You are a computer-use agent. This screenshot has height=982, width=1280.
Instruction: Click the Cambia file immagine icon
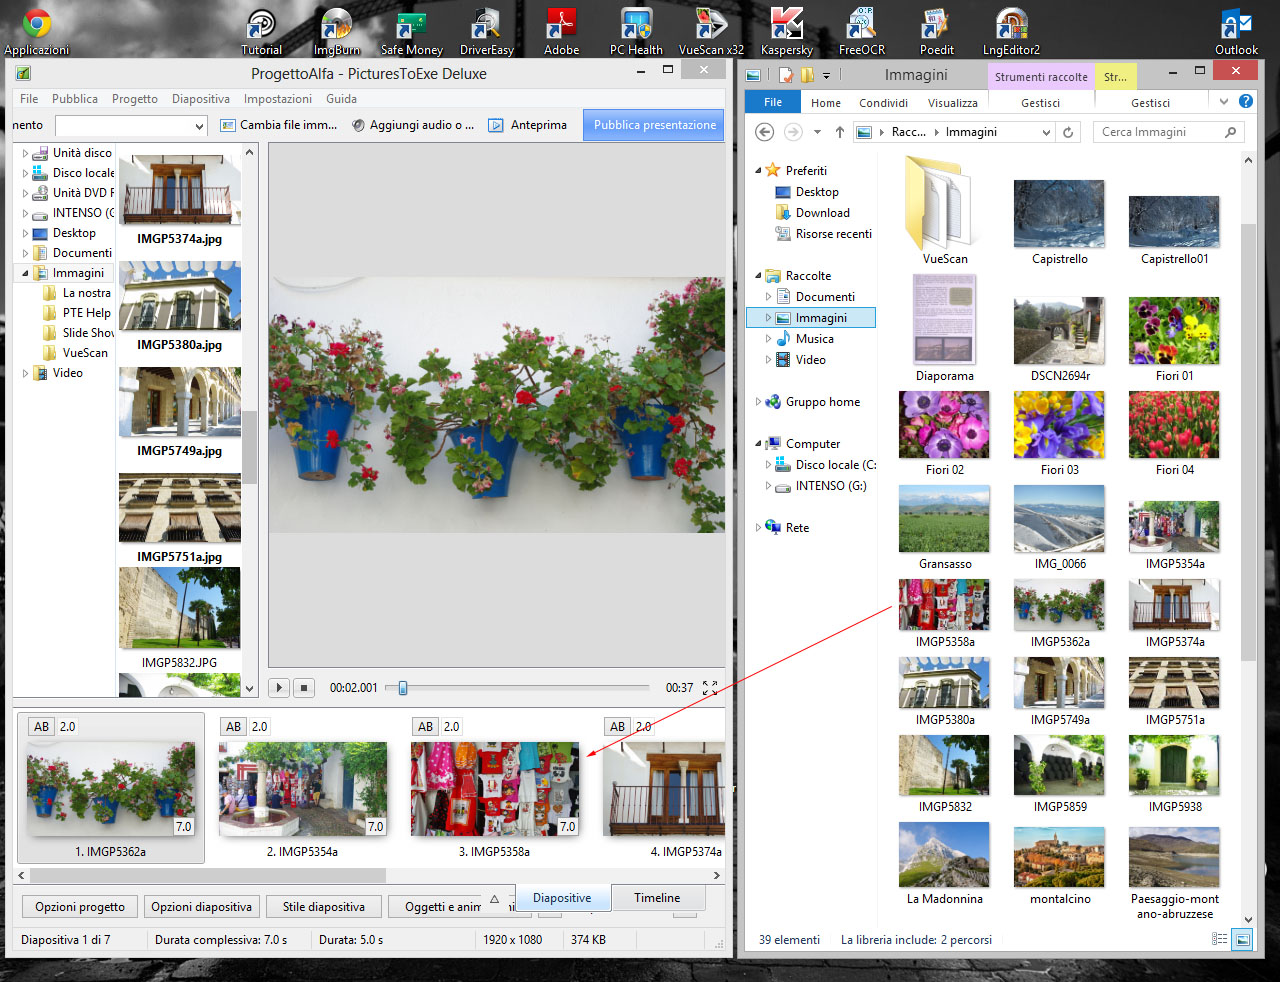pyautogui.click(x=228, y=125)
